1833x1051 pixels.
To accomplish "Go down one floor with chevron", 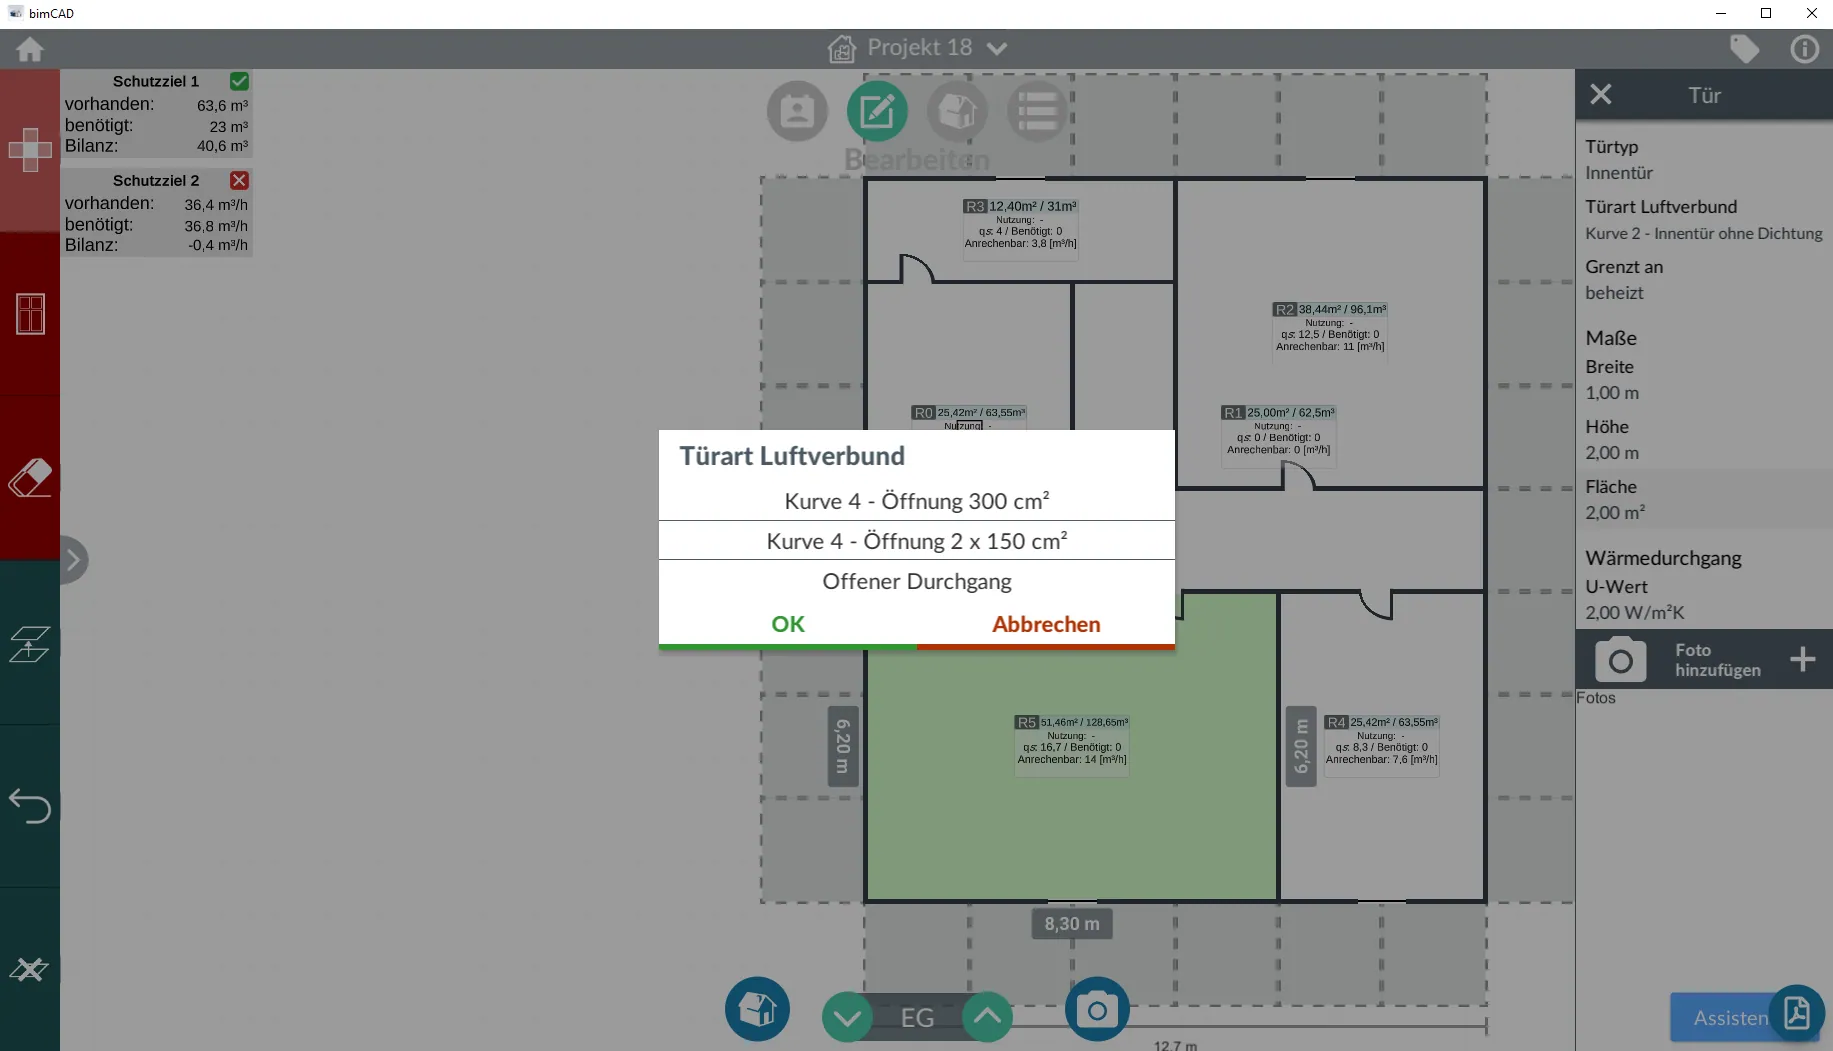I will [x=847, y=1018].
